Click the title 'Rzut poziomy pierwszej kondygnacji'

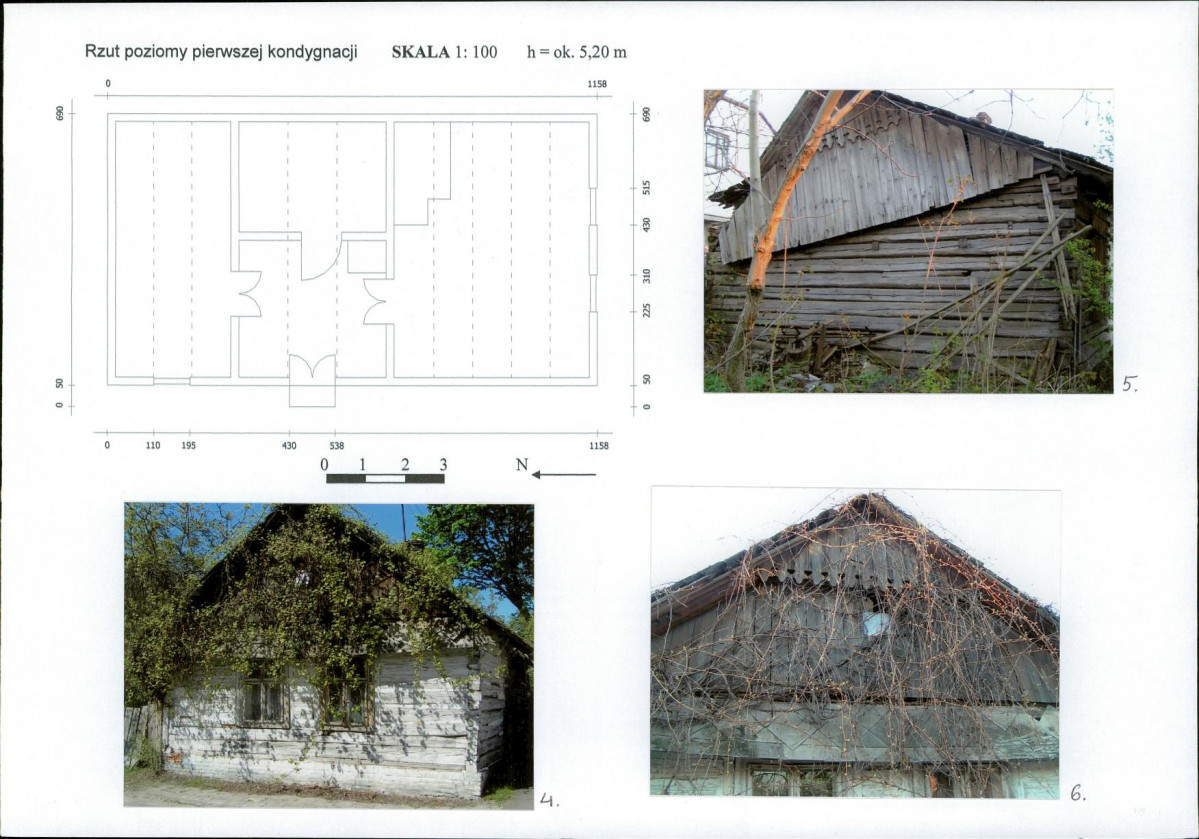click(221, 51)
